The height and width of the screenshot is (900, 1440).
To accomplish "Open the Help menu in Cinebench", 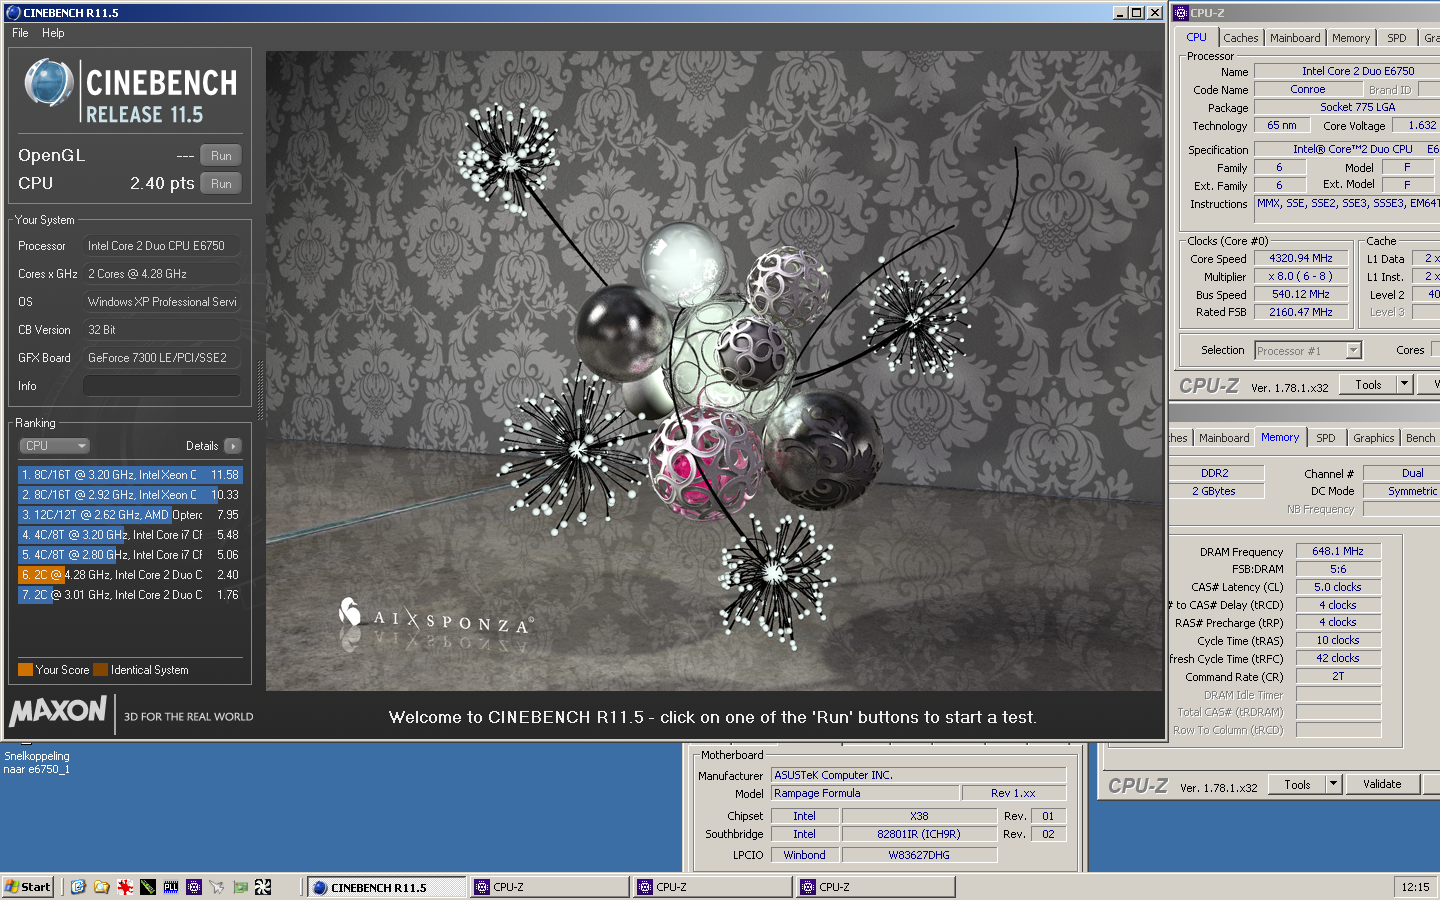I will point(53,33).
